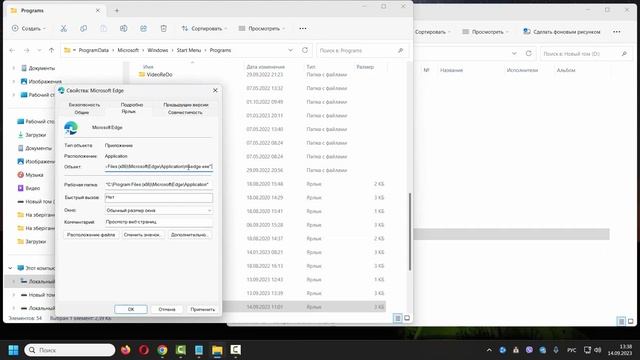This screenshot has height=360, width=640.
Task: Click the Дополнительно button
Action: pyautogui.click(x=189, y=235)
